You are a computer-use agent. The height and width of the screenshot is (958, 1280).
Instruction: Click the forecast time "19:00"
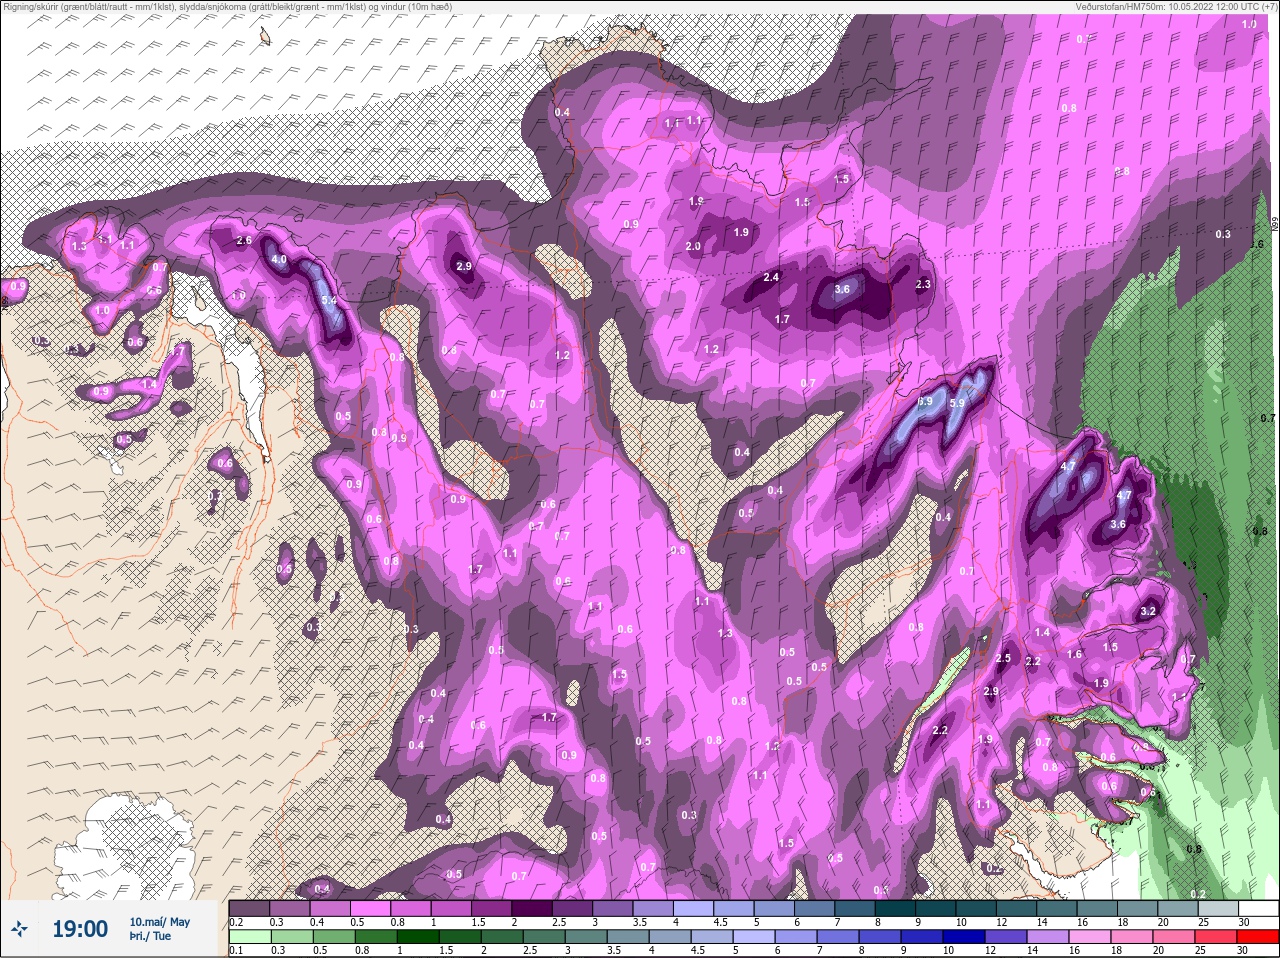(x=80, y=929)
